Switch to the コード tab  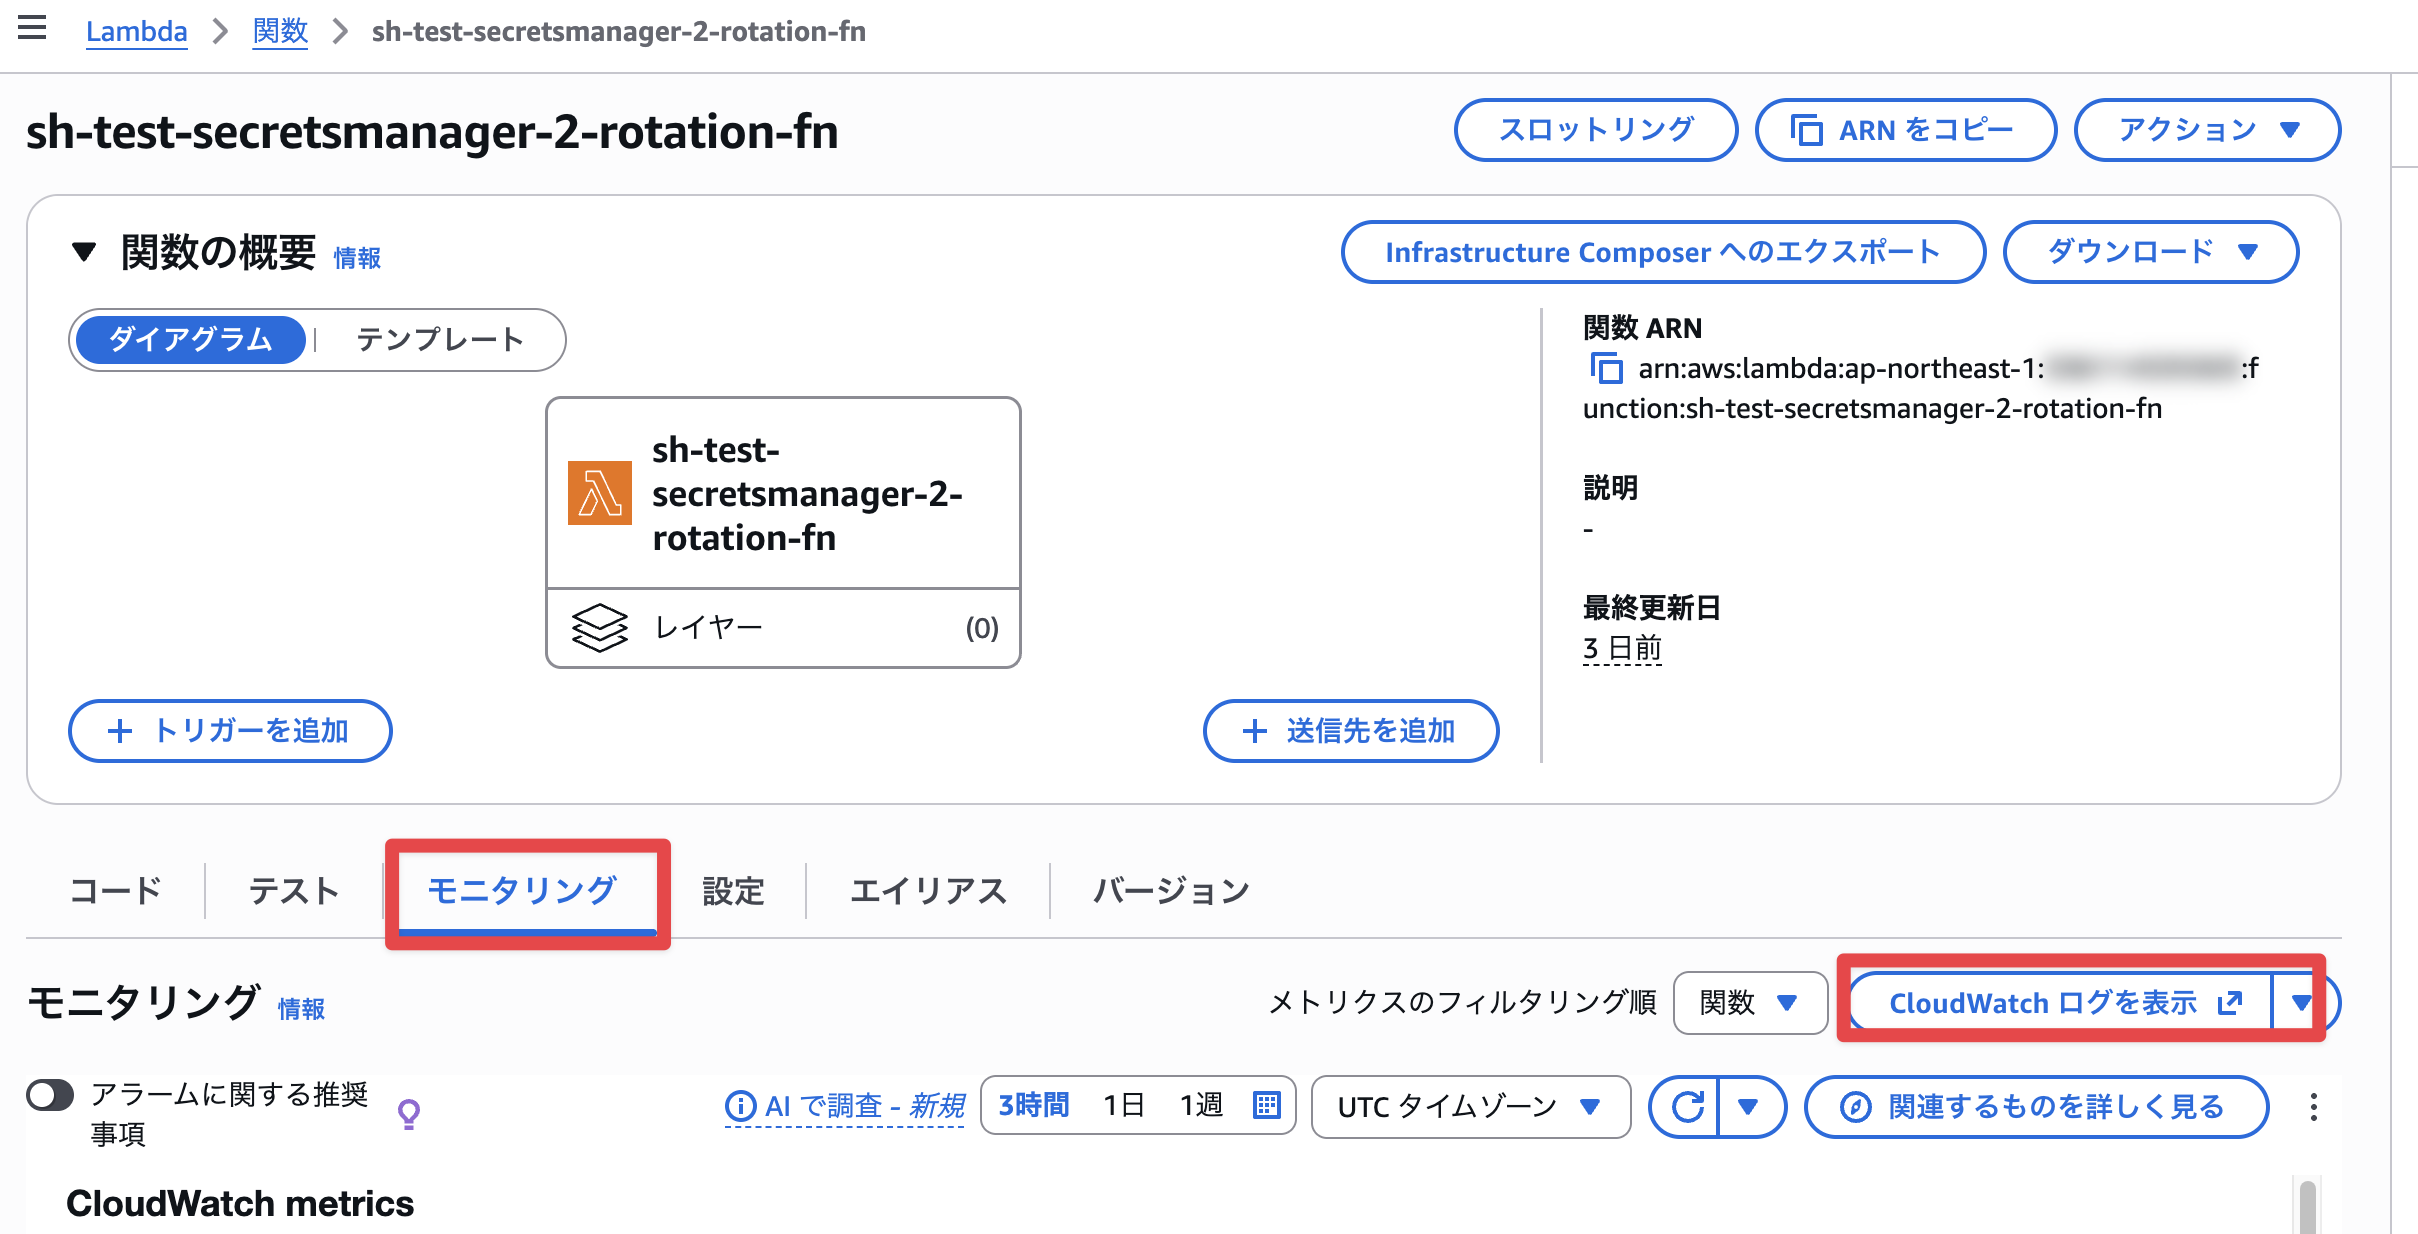pos(115,890)
